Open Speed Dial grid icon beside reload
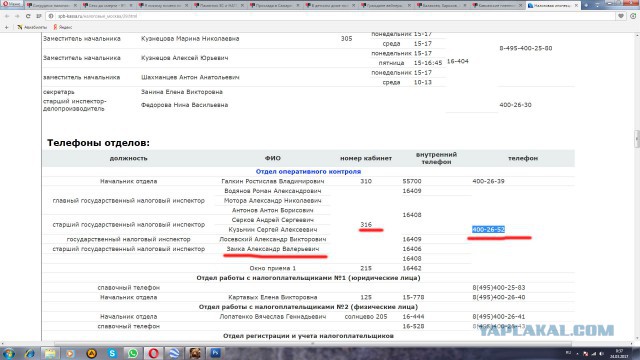The width and height of the screenshot is (640, 360). point(39,16)
